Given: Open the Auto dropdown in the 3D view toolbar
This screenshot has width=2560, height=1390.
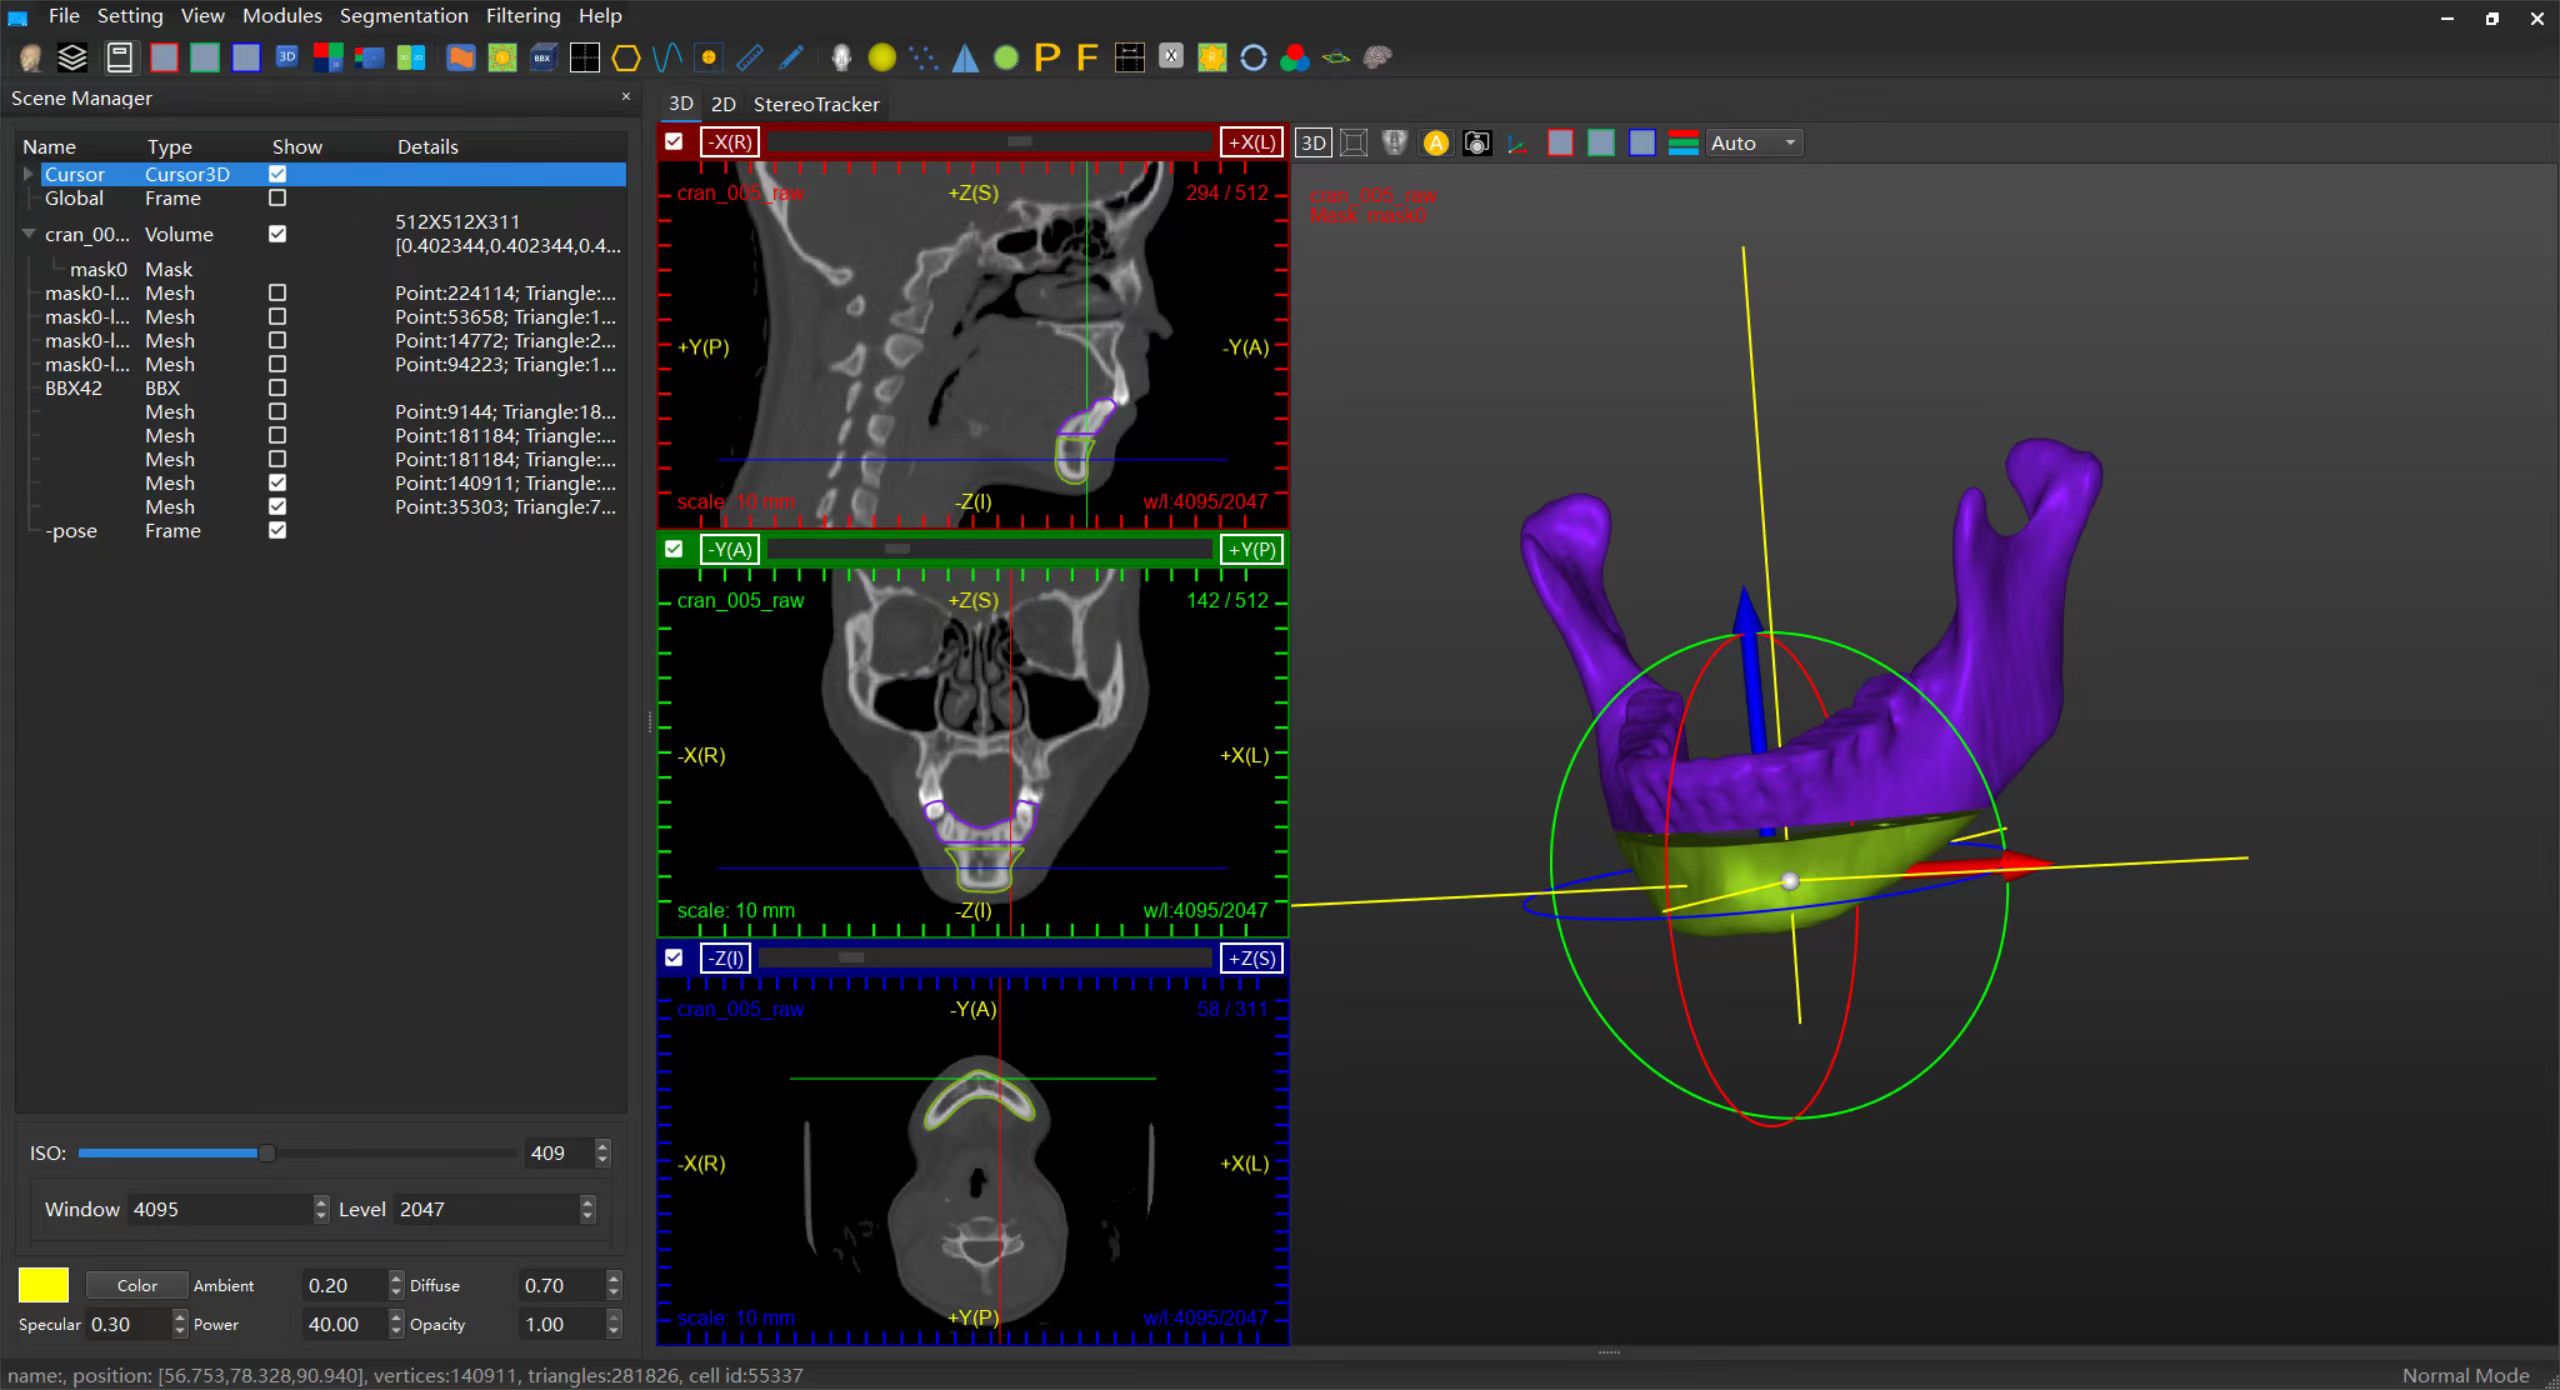Looking at the screenshot, I should click(1754, 143).
